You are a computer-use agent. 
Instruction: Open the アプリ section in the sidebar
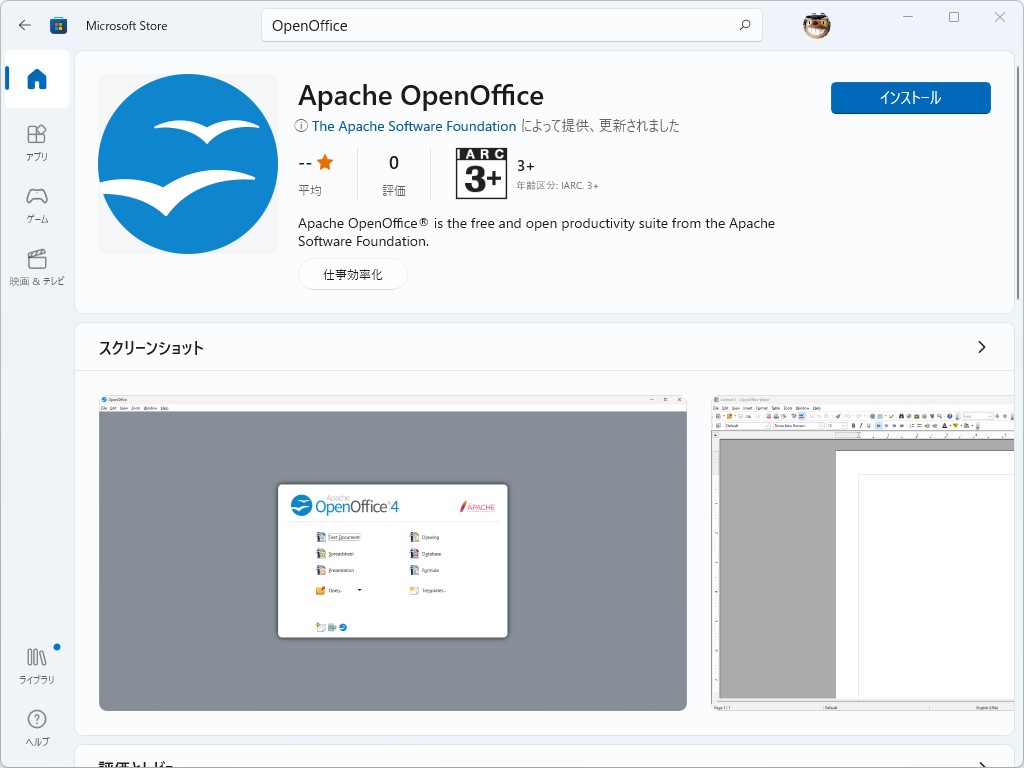pyautogui.click(x=36, y=140)
